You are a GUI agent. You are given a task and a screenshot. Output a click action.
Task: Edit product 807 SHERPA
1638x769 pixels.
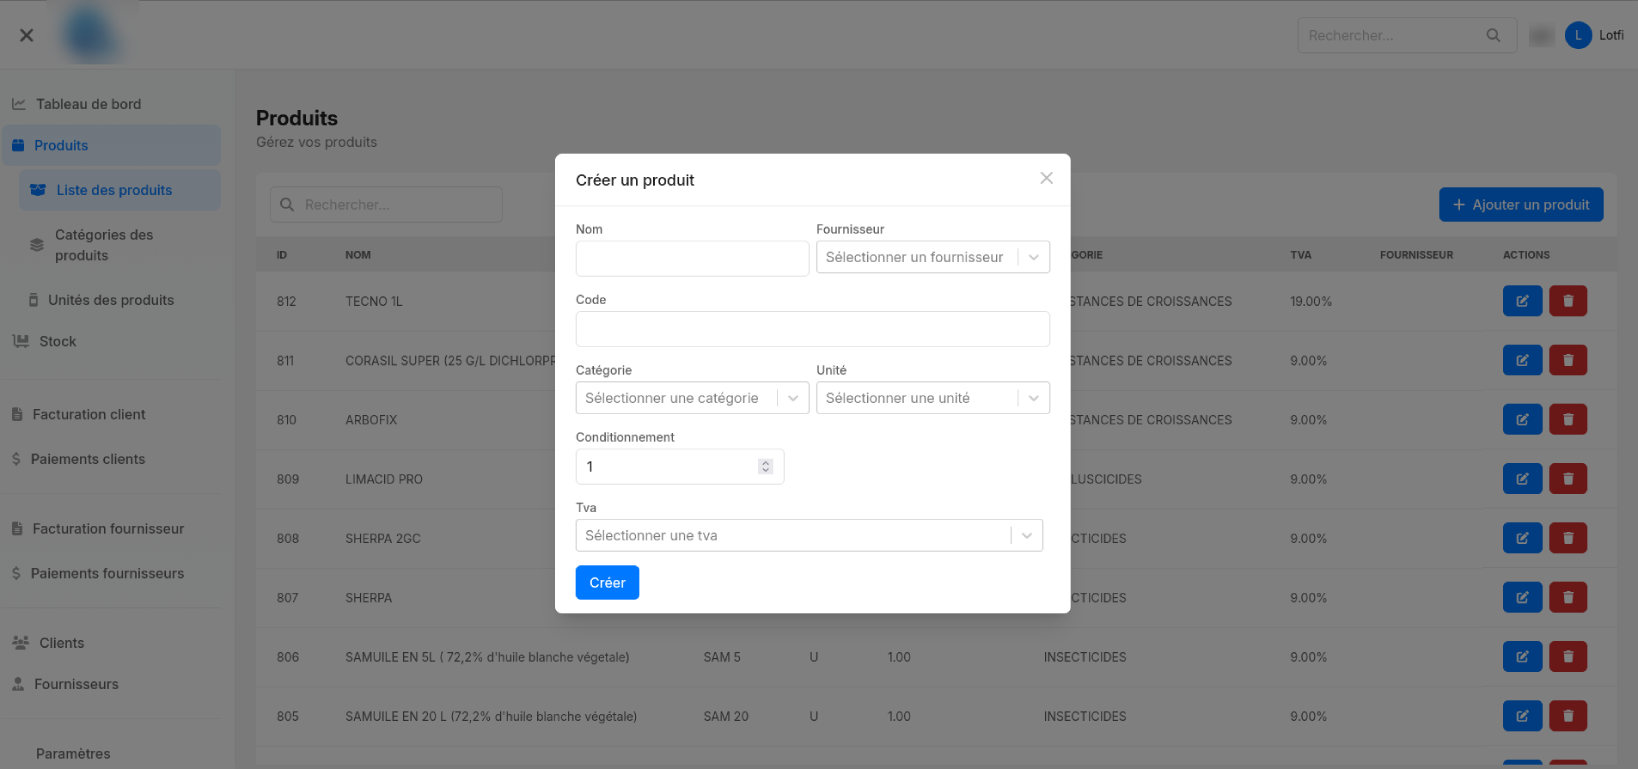tap(1522, 597)
